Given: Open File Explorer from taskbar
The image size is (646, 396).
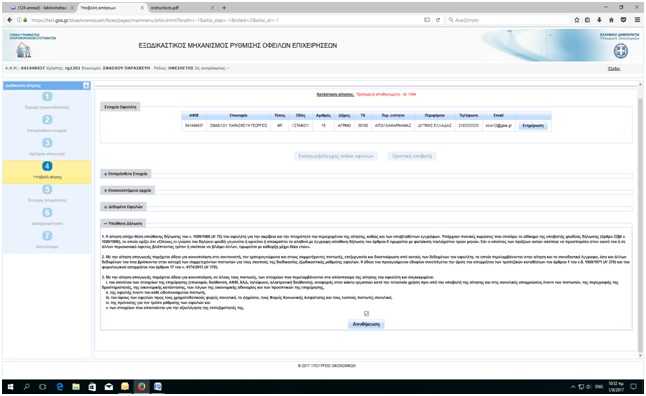Looking at the screenshot, I should click(76, 387).
